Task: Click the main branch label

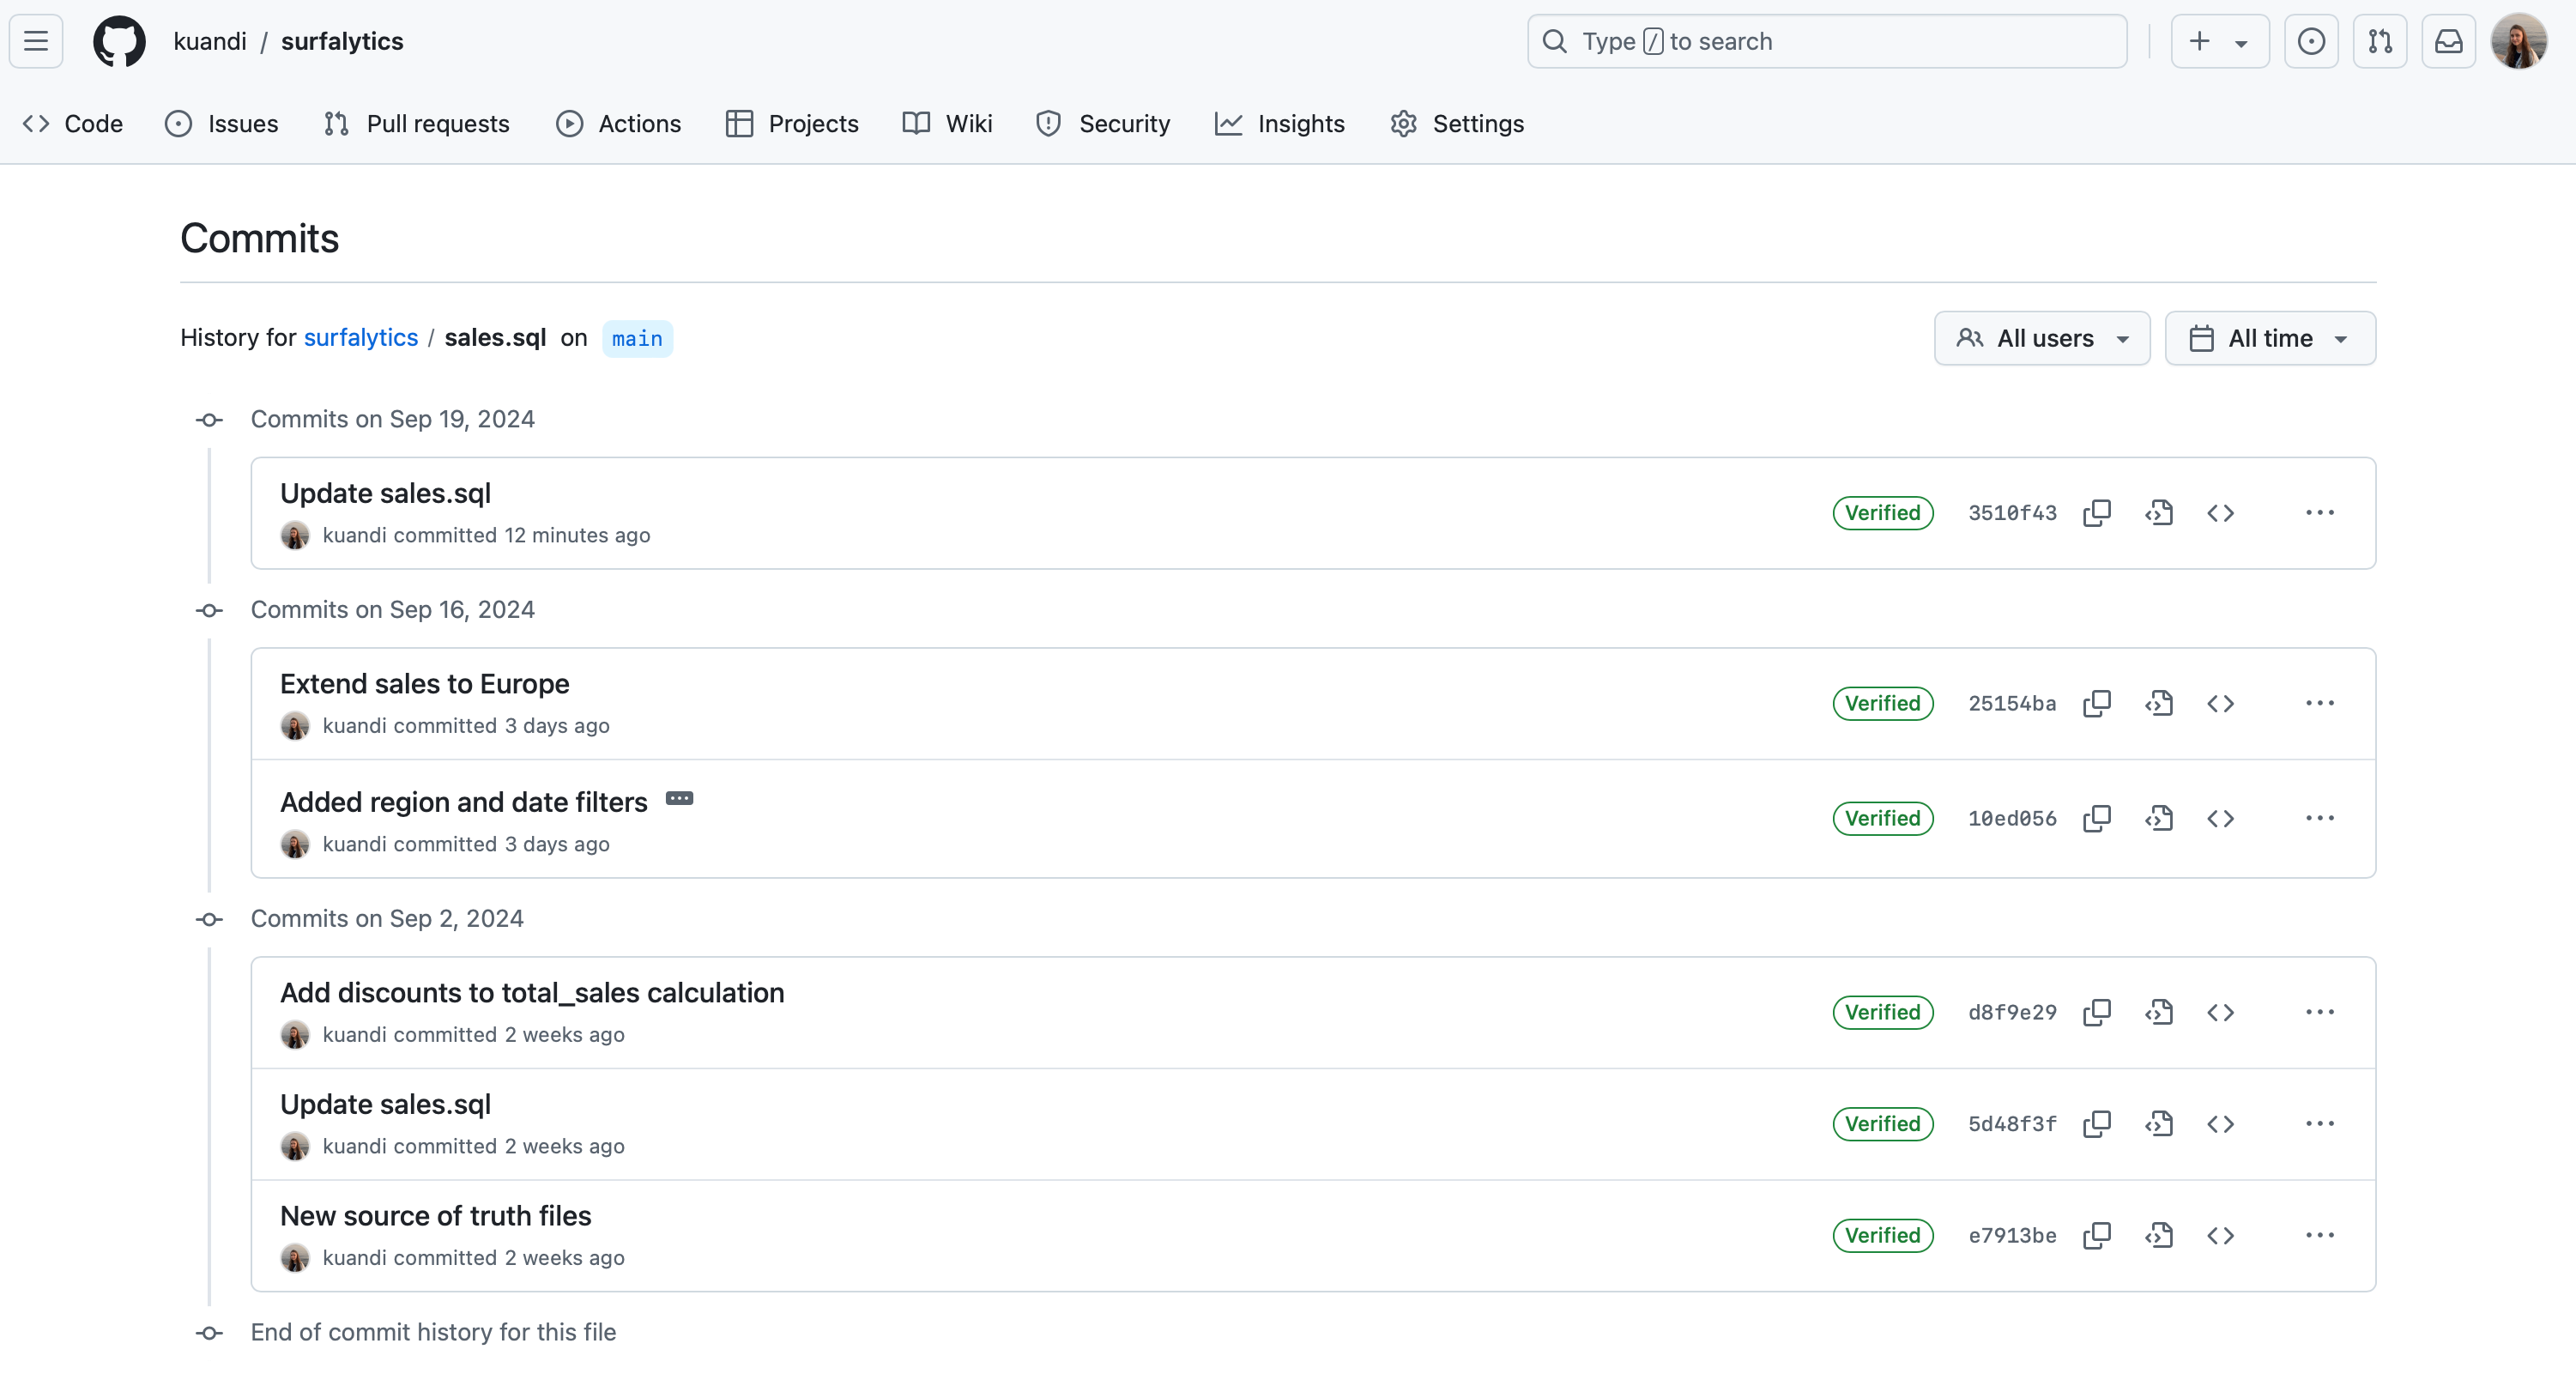Action: (637, 339)
